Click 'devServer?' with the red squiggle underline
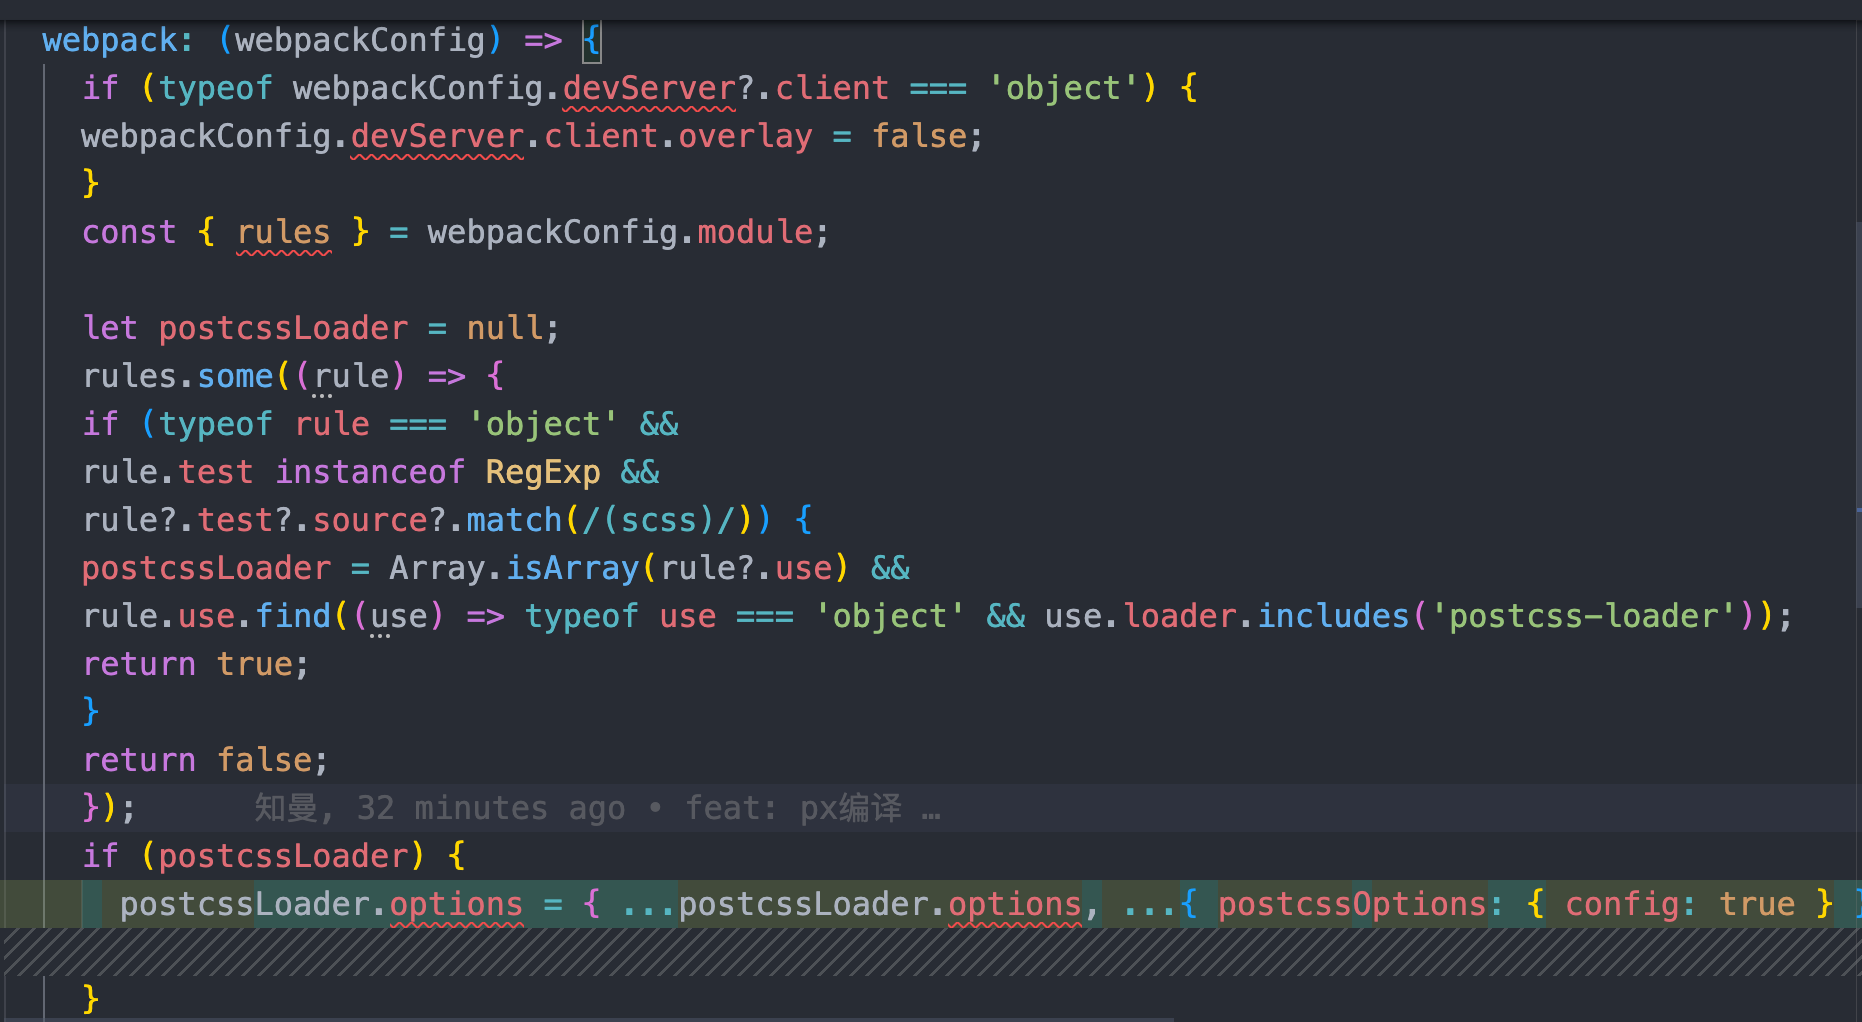 pos(659,88)
